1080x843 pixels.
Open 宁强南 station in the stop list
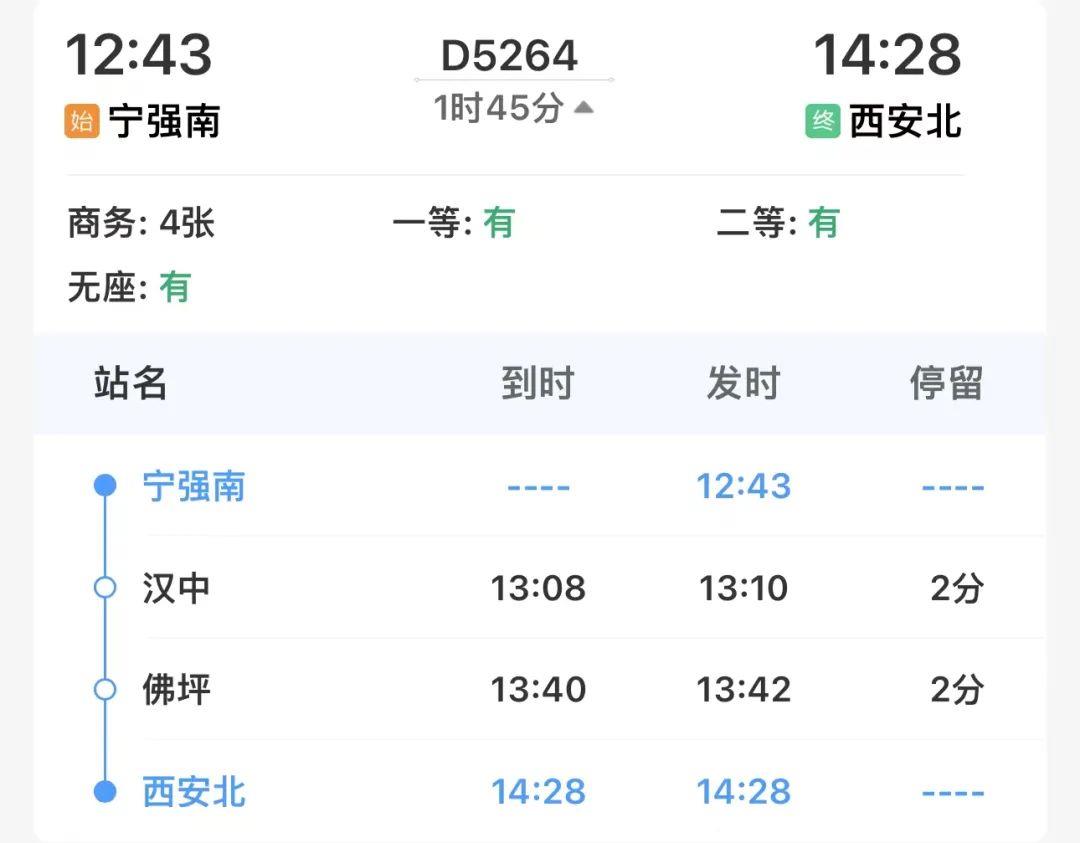tap(194, 487)
